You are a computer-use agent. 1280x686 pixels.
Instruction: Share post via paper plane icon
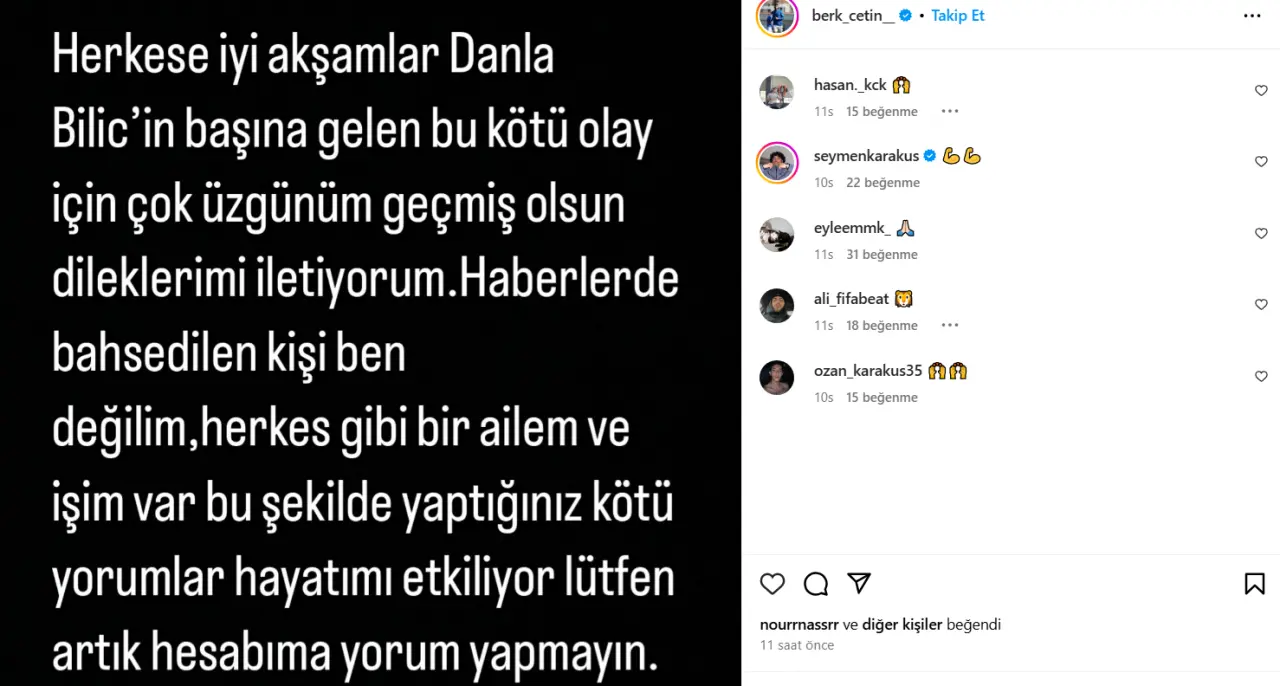coord(859,583)
